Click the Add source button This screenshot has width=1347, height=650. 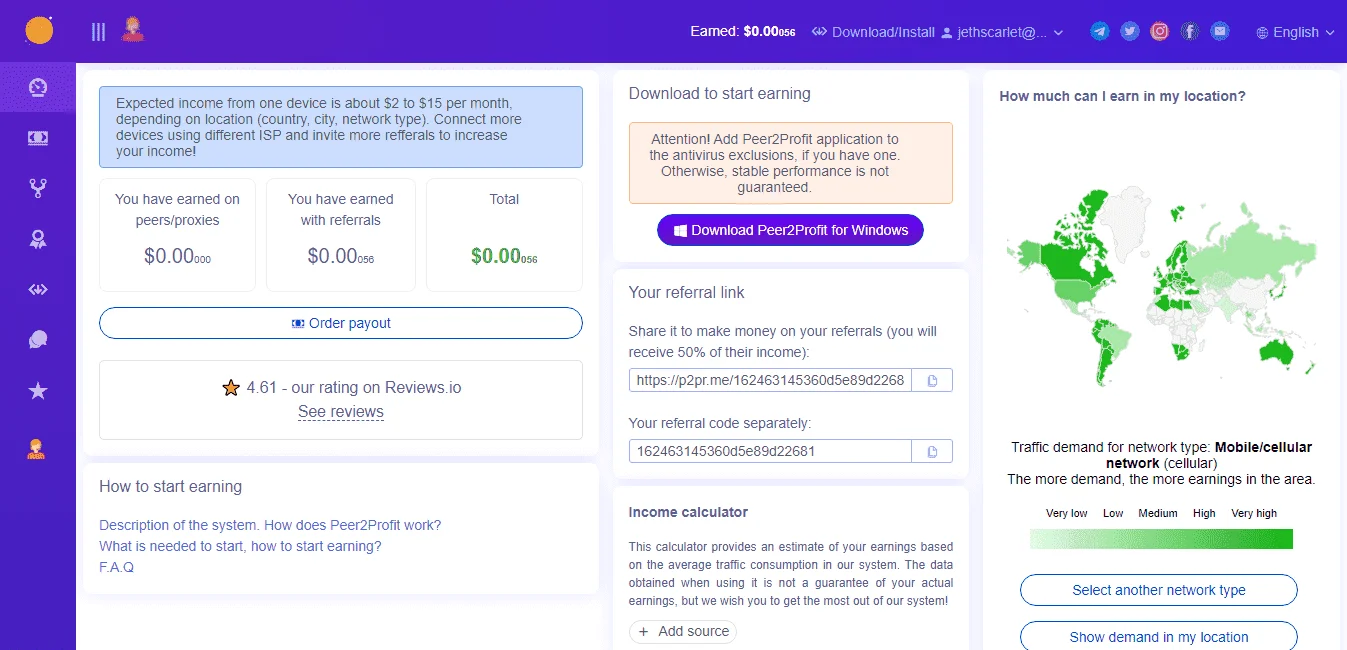(683, 632)
